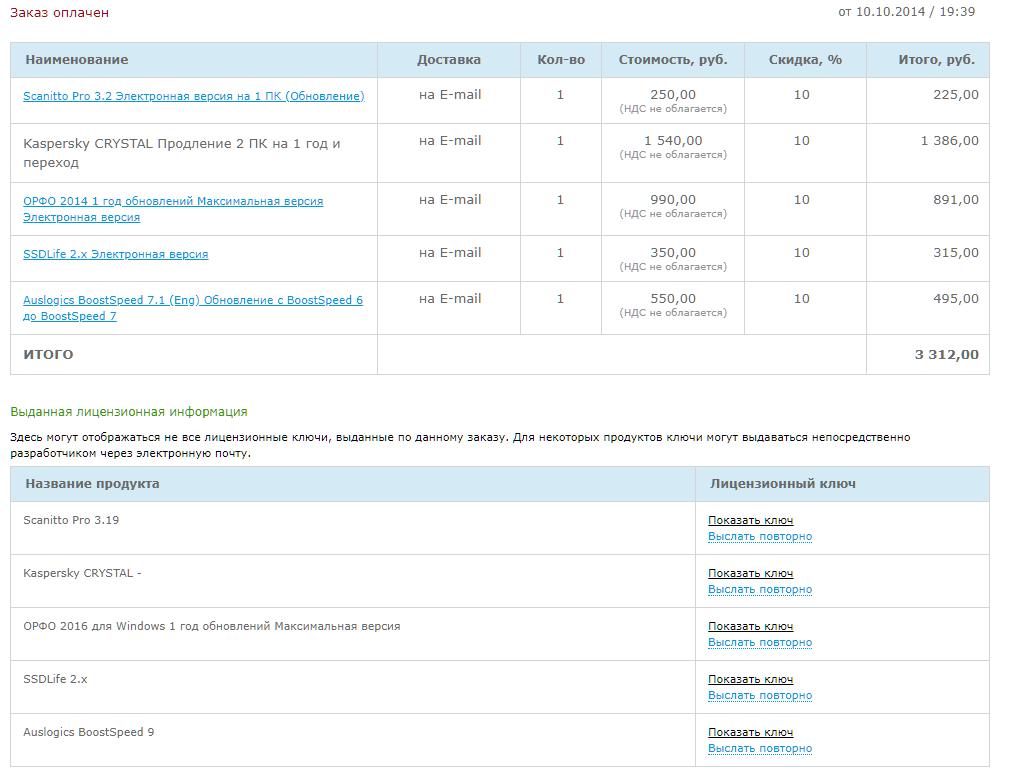1022x781 pixels.
Task: Click the Кол-во column header
Action: 561,59
